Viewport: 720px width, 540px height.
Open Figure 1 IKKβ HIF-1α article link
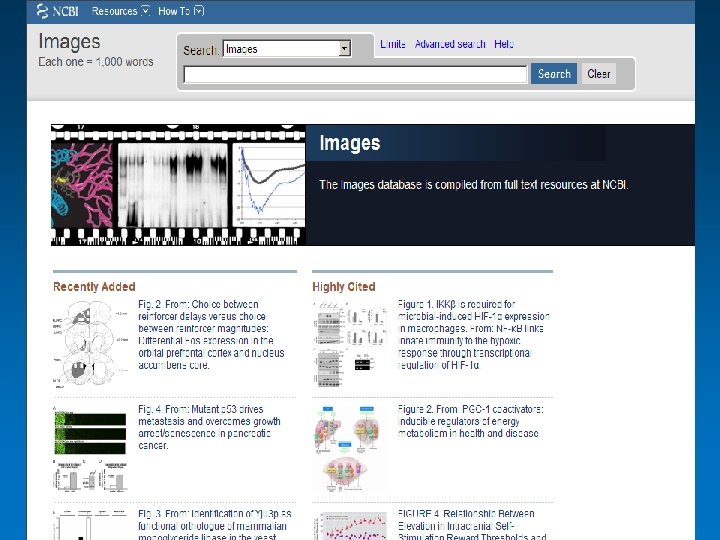tap(473, 335)
